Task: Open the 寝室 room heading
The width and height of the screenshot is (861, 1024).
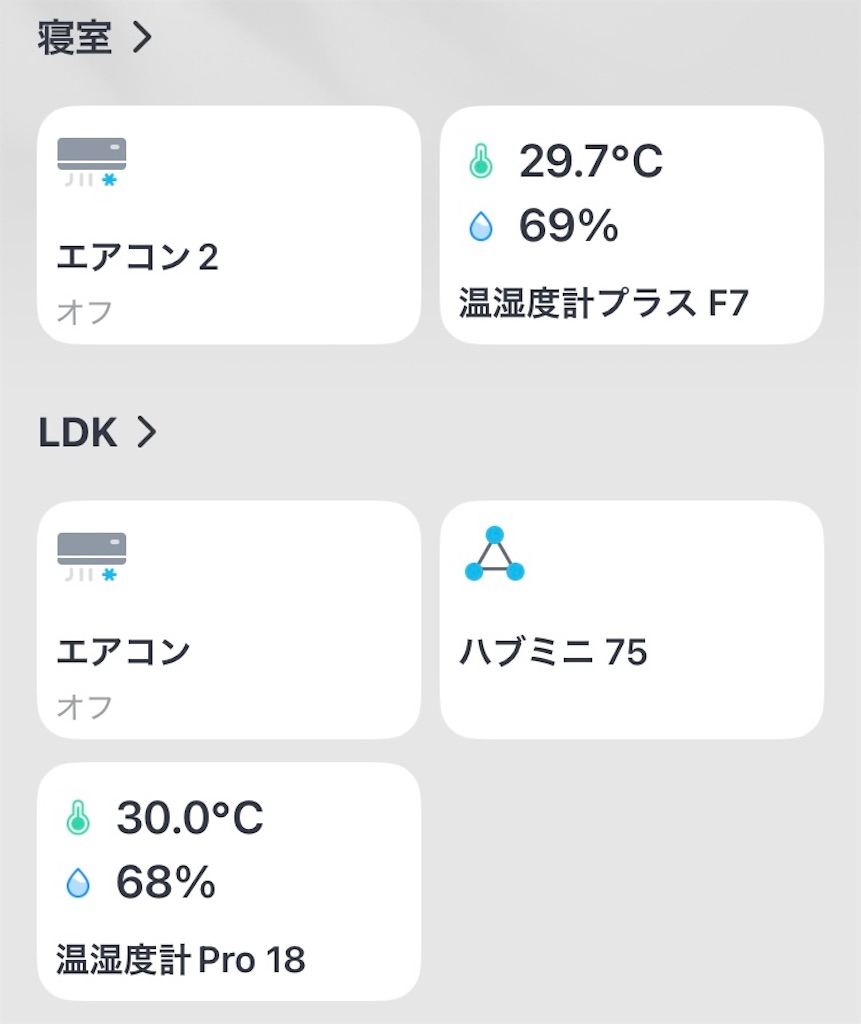Action: (x=74, y=38)
